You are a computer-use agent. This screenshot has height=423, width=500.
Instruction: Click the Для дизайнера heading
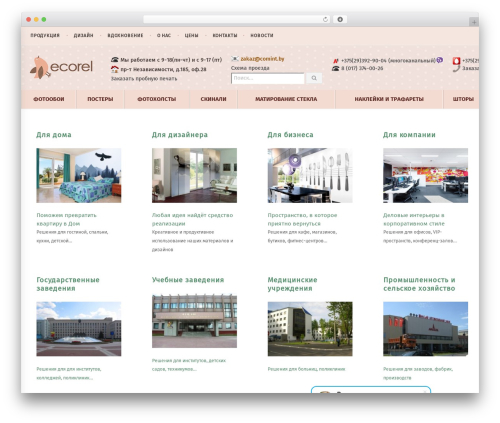pos(180,135)
